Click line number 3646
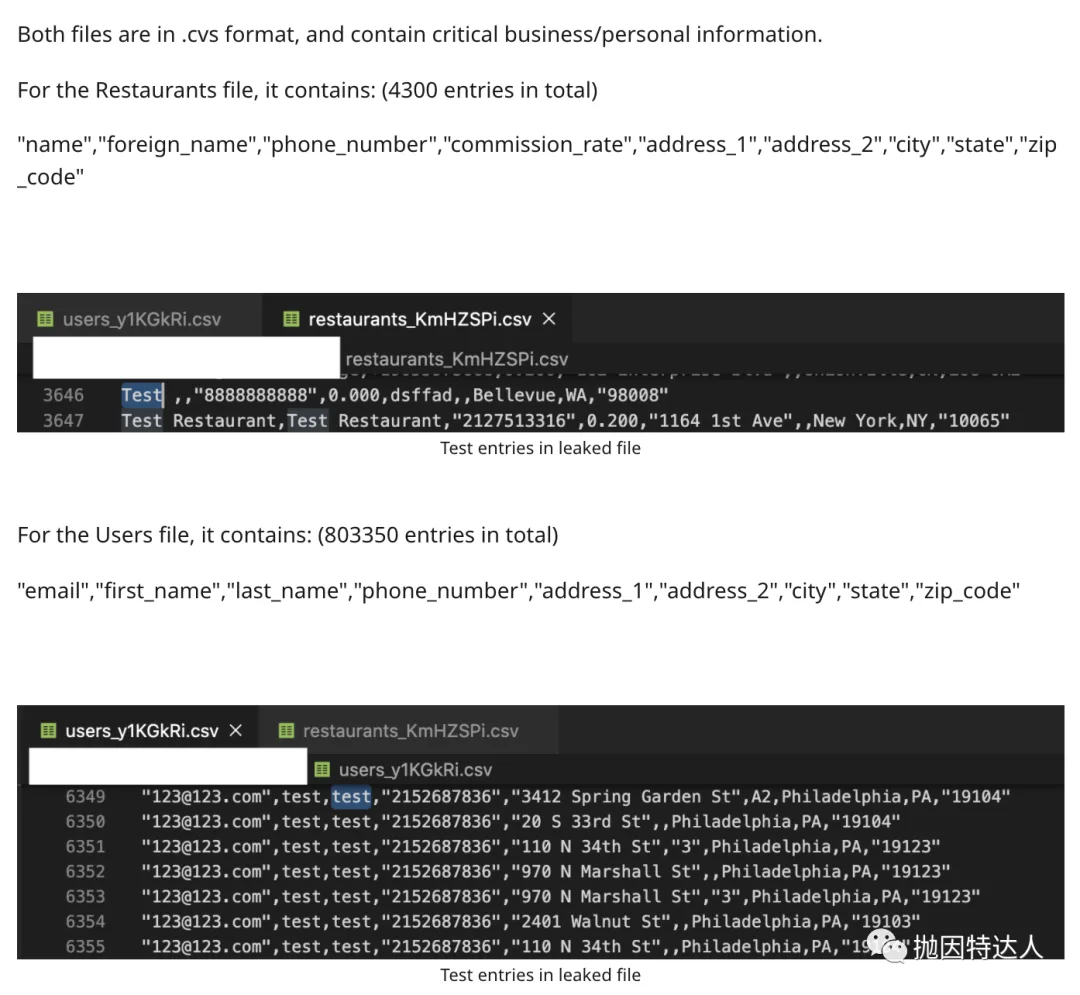Viewport: 1080px width, 995px height. point(63,395)
